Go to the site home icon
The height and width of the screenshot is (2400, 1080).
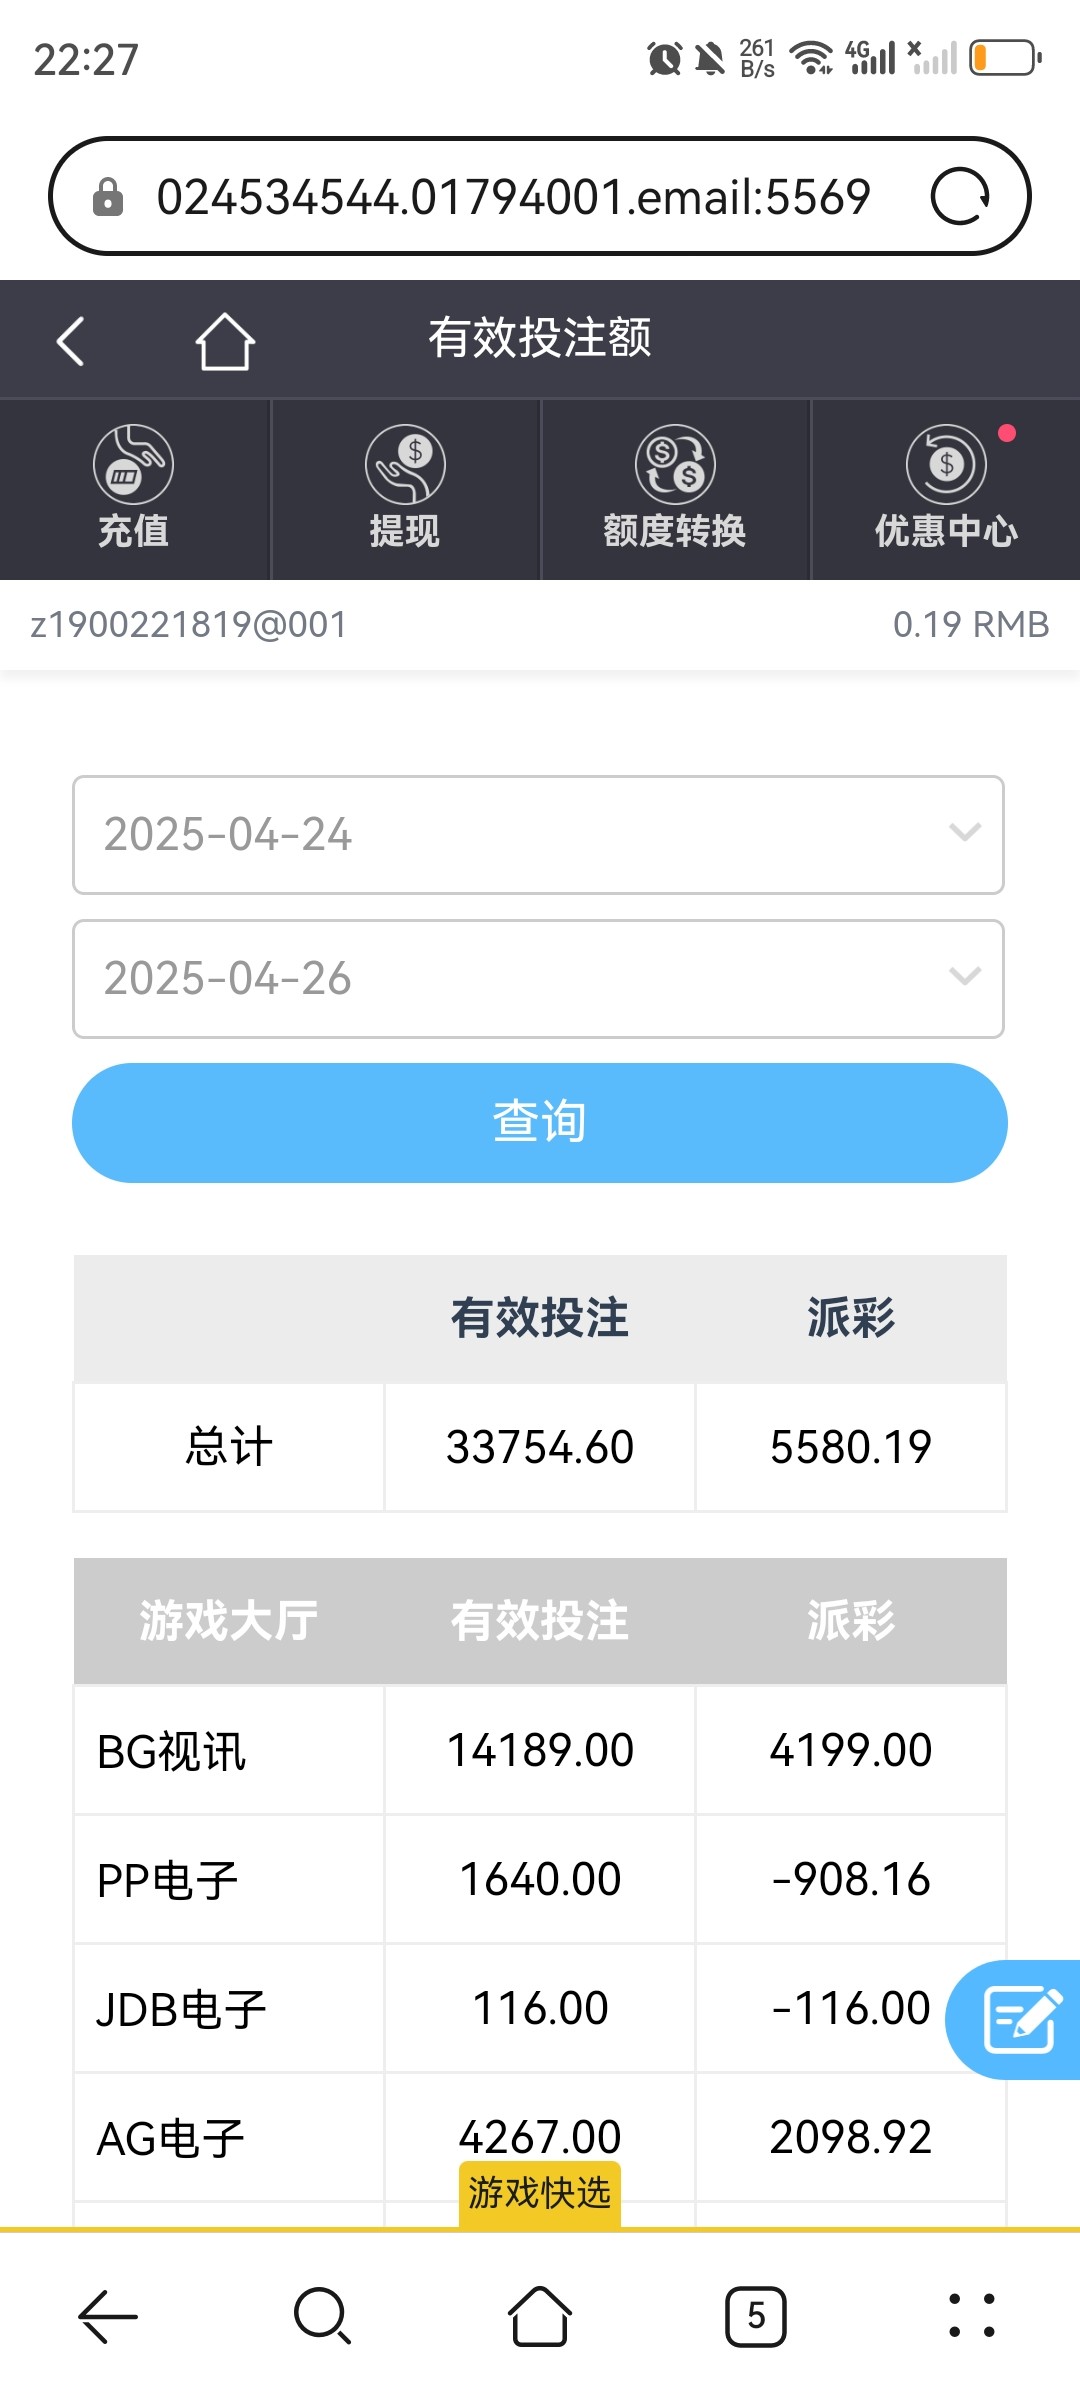(225, 341)
